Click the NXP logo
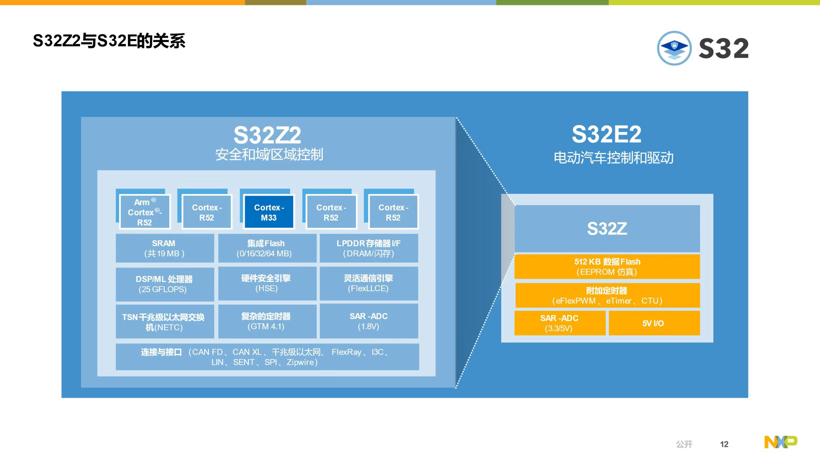This screenshot has width=820, height=461. point(780,442)
